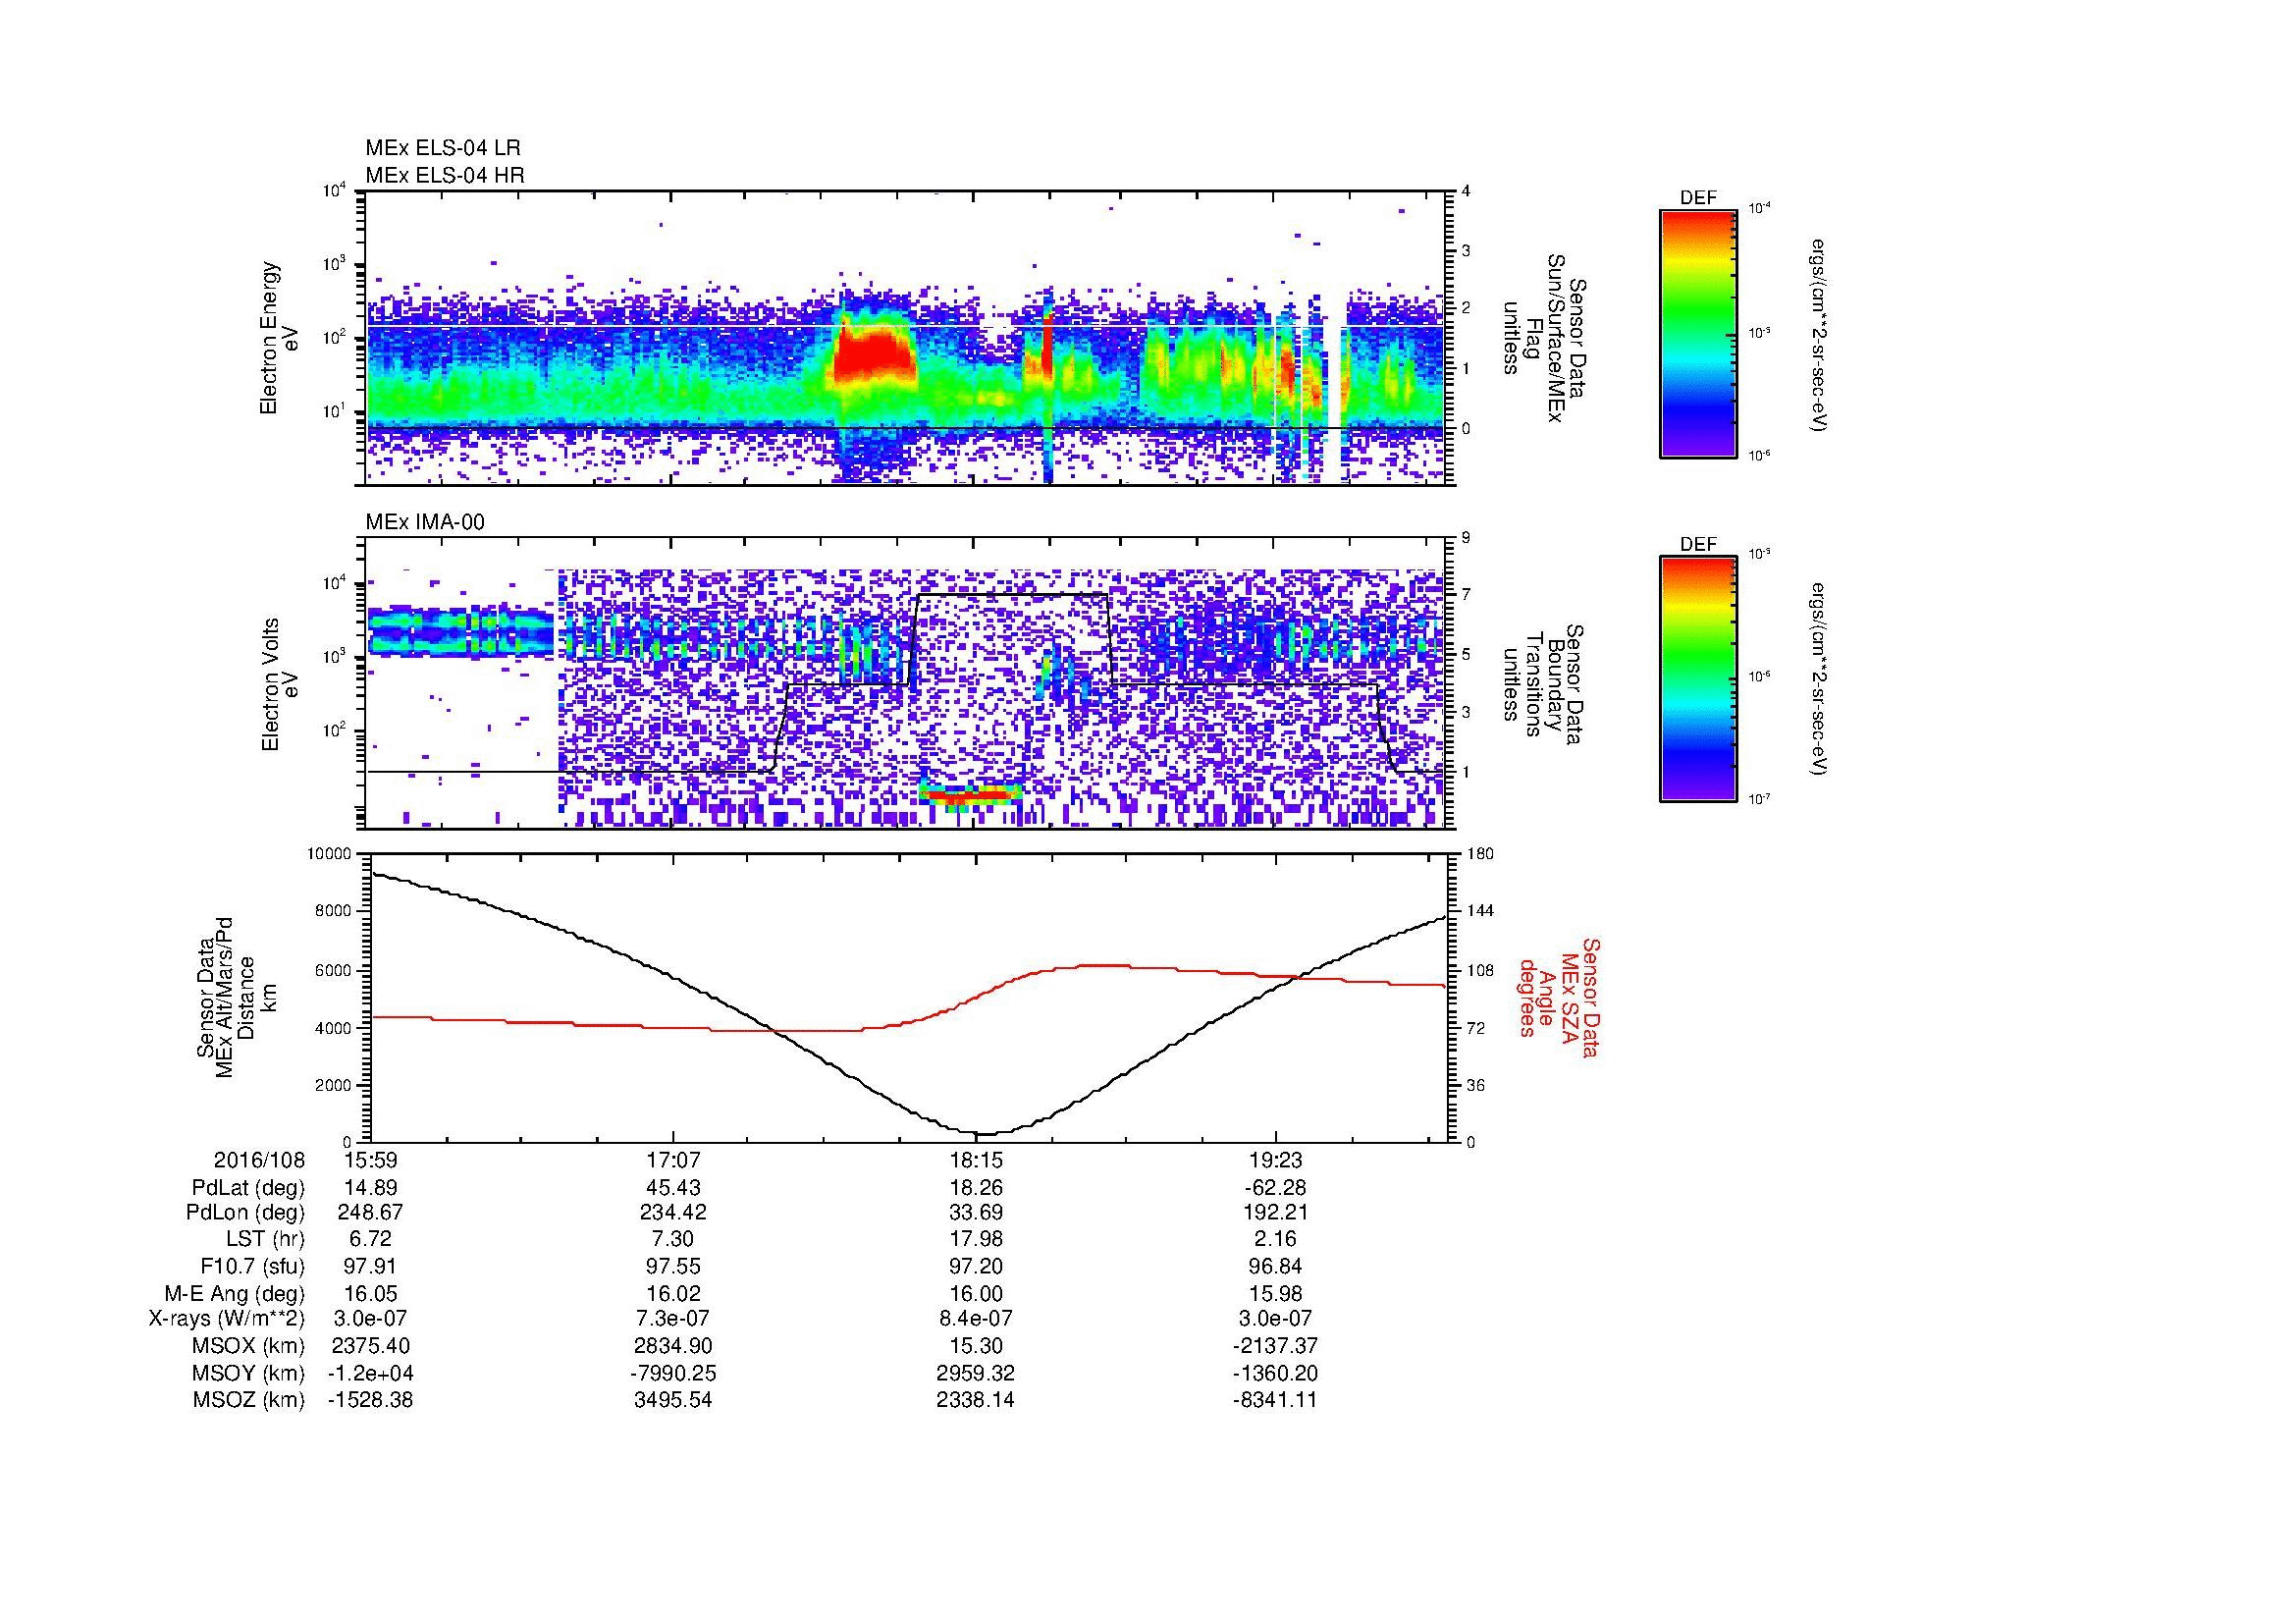Screen dimensions: 2296x1623
Task: Click LST value '2.16'
Action: pos(1276,1240)
